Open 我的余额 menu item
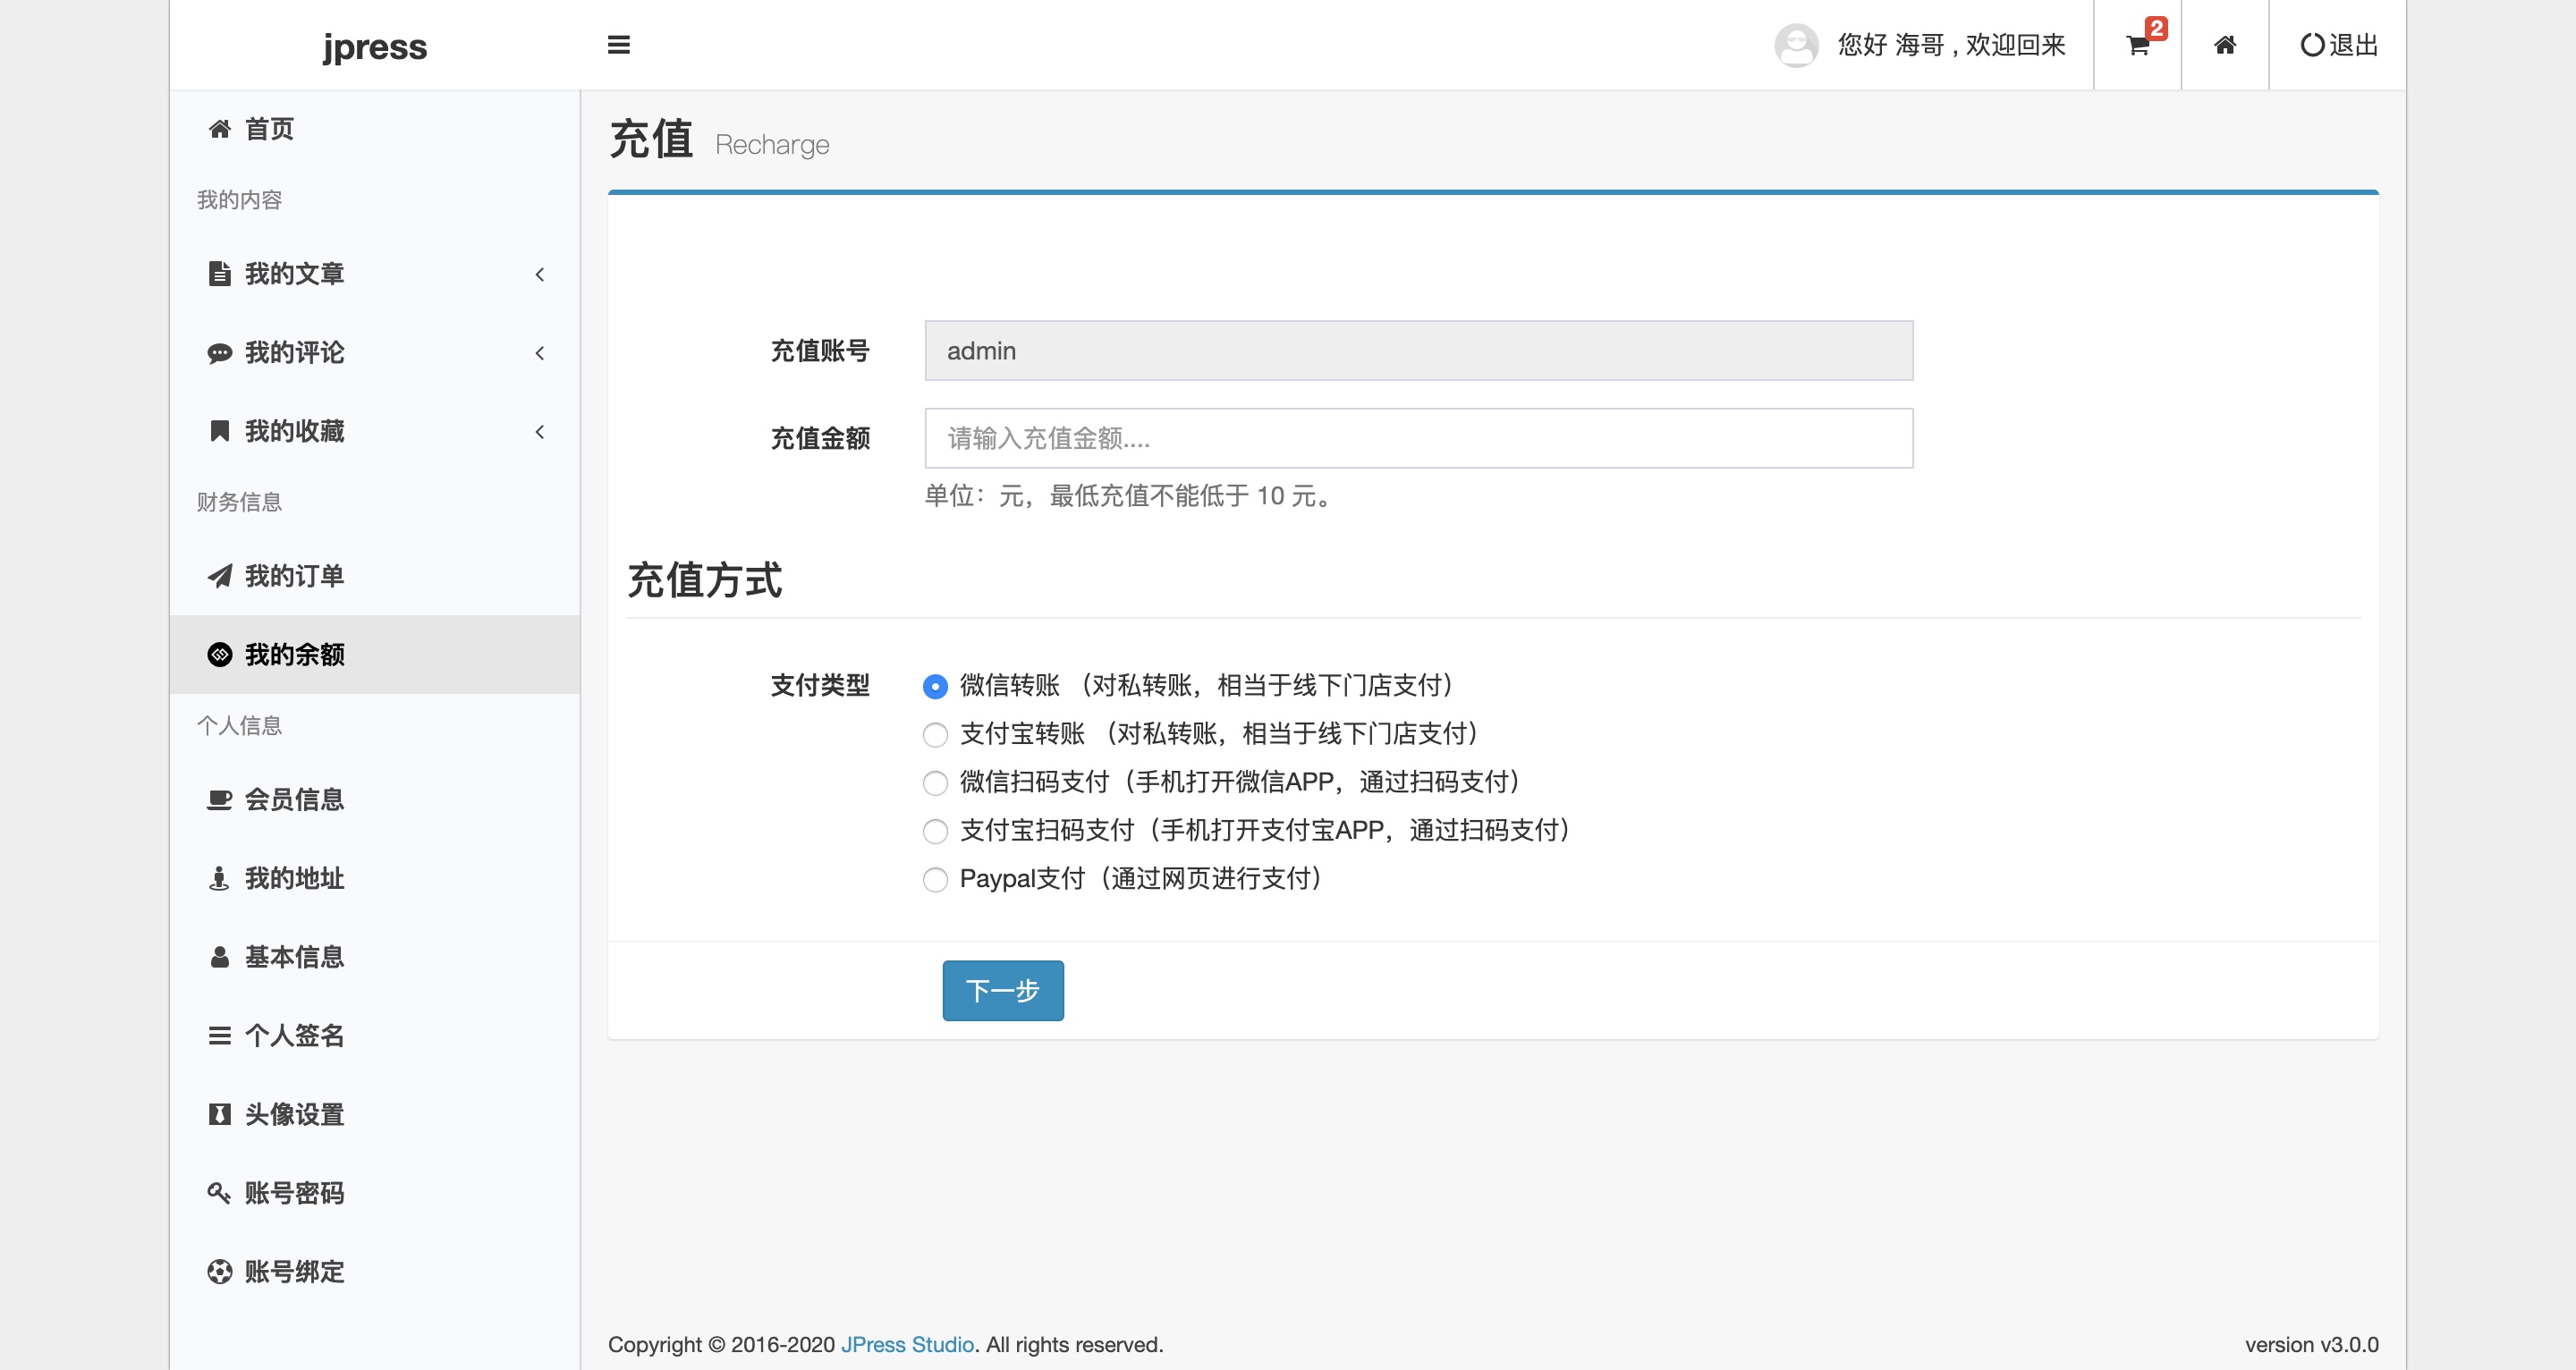Viewport: 2576px width, 1370px height. coord(374,654)
